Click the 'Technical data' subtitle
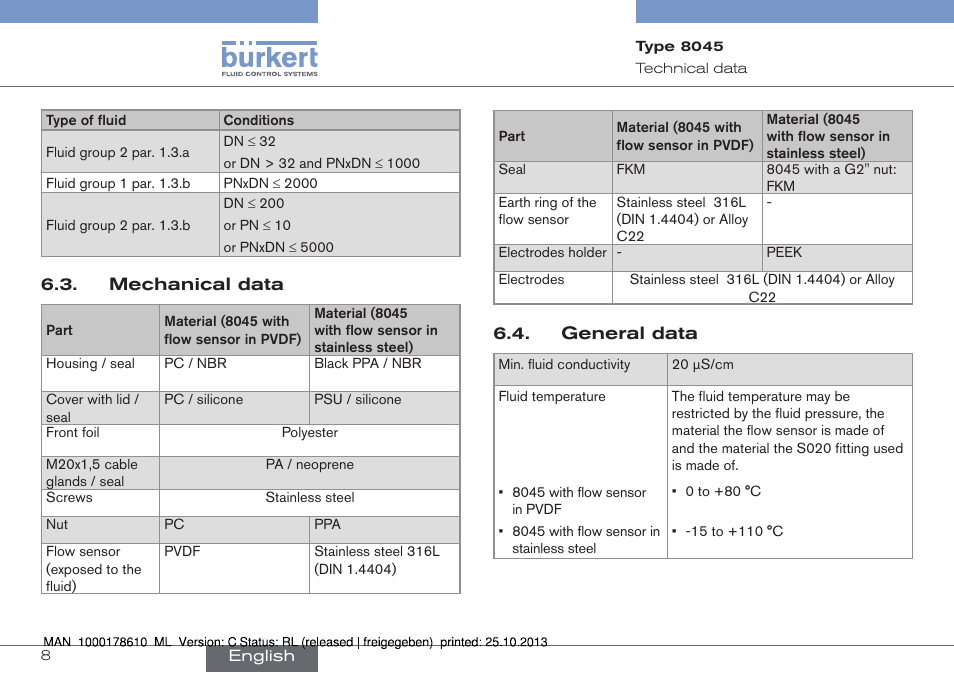This screenshot has height=673, width=954. (x=691, y=68)
